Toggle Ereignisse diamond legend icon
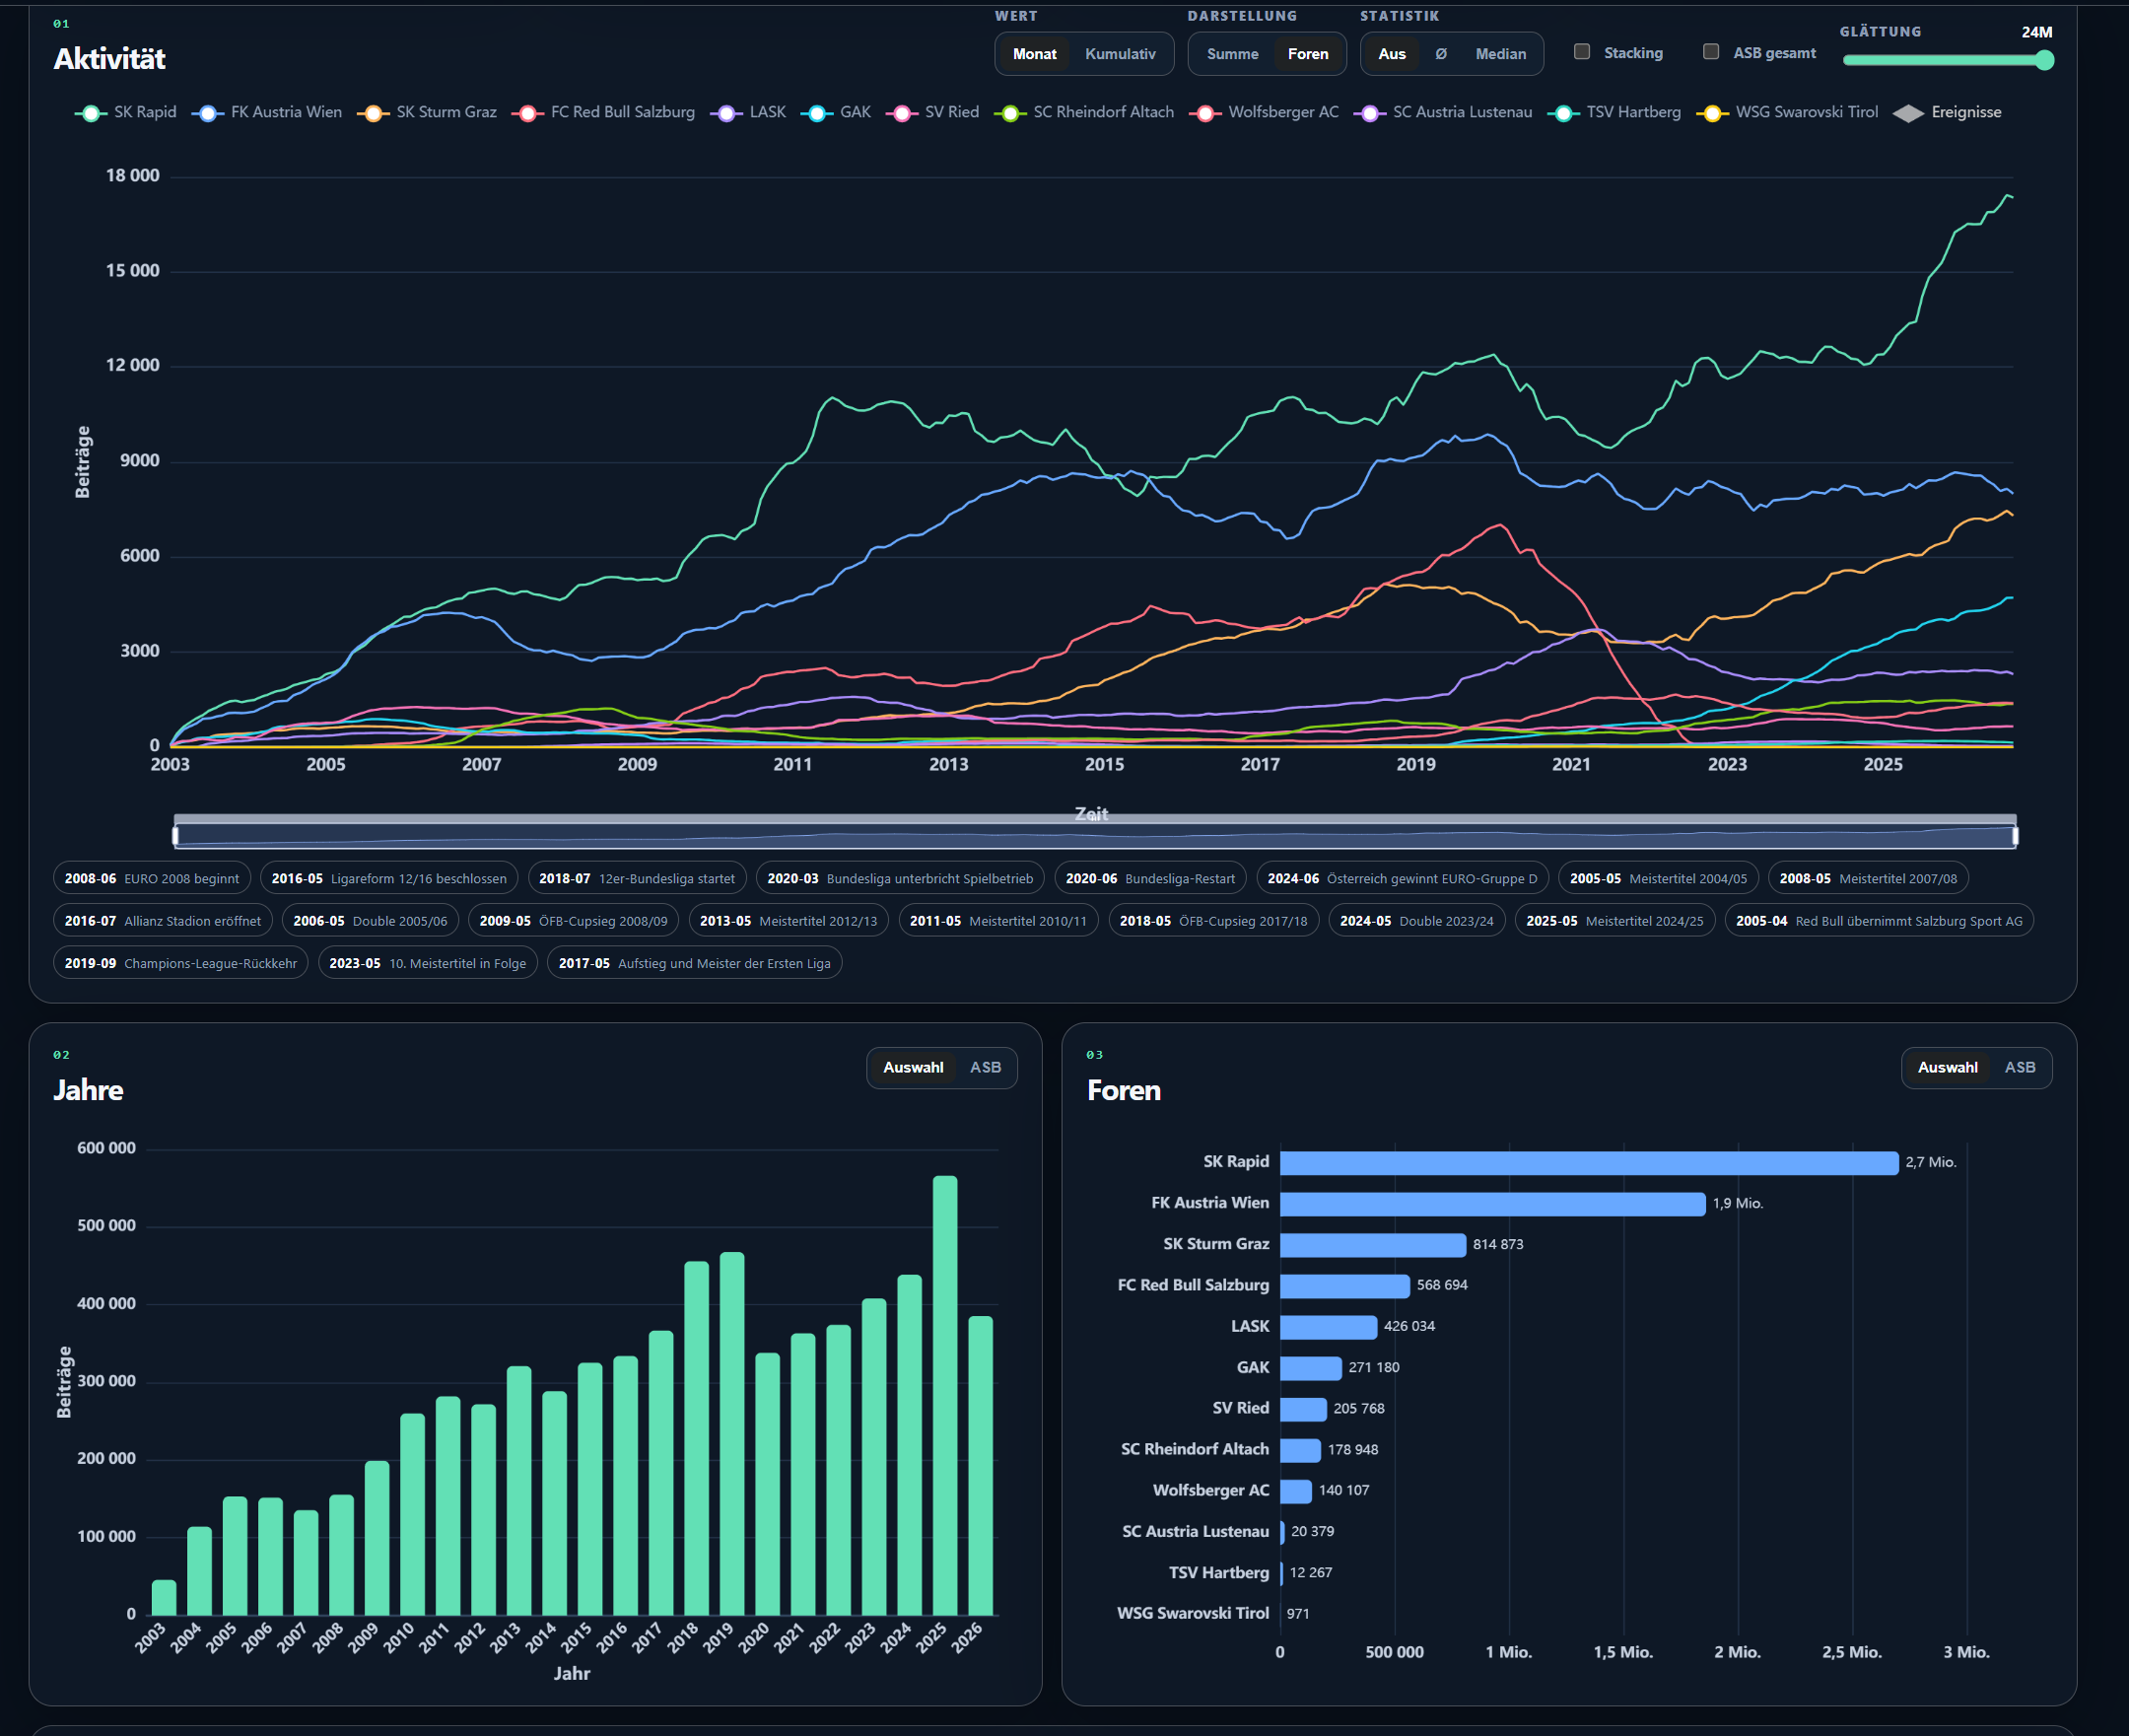This screenshot has width=2129, height=1736. point(1908,113)
